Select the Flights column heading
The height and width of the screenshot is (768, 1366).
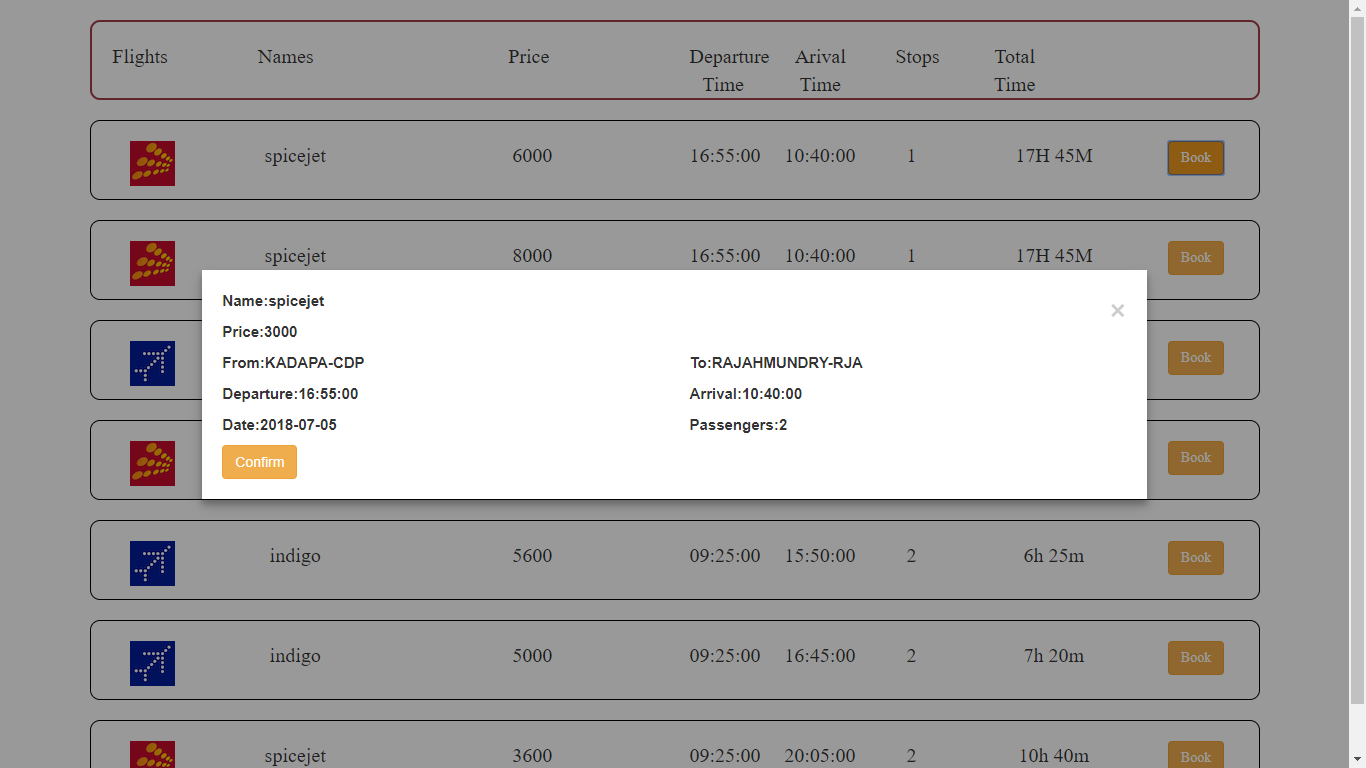pos(139,57)
